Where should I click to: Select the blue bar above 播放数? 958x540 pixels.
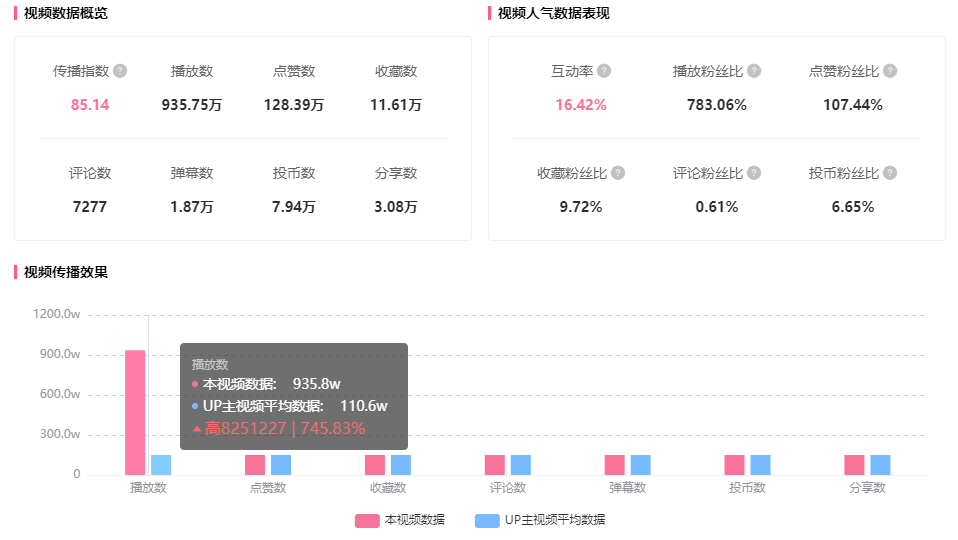(x=161, y=465)
